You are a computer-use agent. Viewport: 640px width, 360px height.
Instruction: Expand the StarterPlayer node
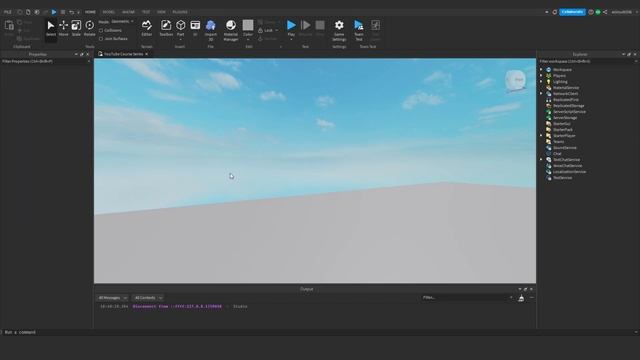pos(542,136)
